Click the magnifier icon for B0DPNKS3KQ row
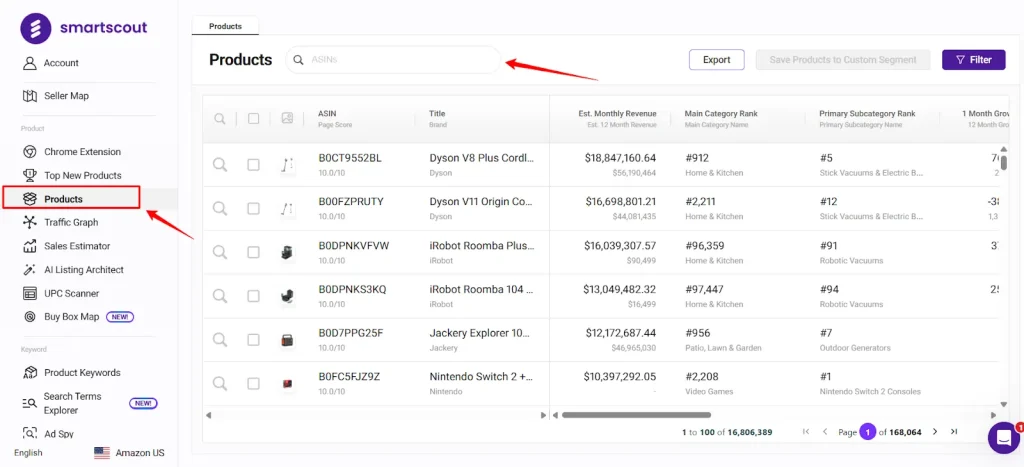 click(220, 296)
